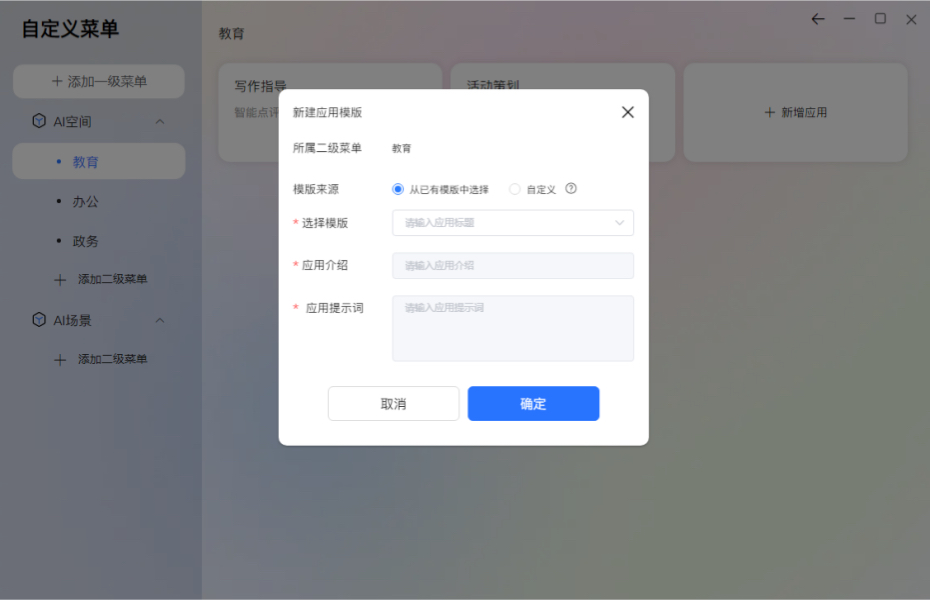Viewport: 930px width, 600px height.
Task: Open the 选择模版 dropdown
Action: pyautogui.click(x=512, y=223)
